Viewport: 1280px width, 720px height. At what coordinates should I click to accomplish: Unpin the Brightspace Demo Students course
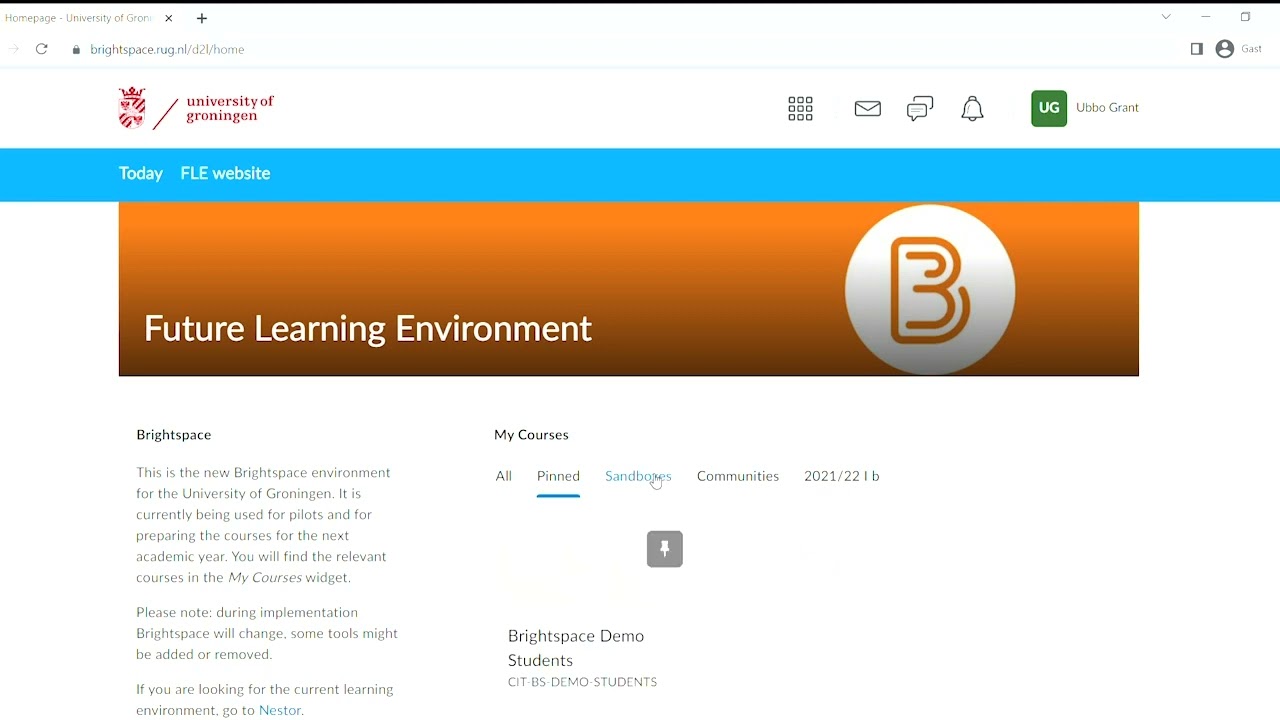pos(665,549)
